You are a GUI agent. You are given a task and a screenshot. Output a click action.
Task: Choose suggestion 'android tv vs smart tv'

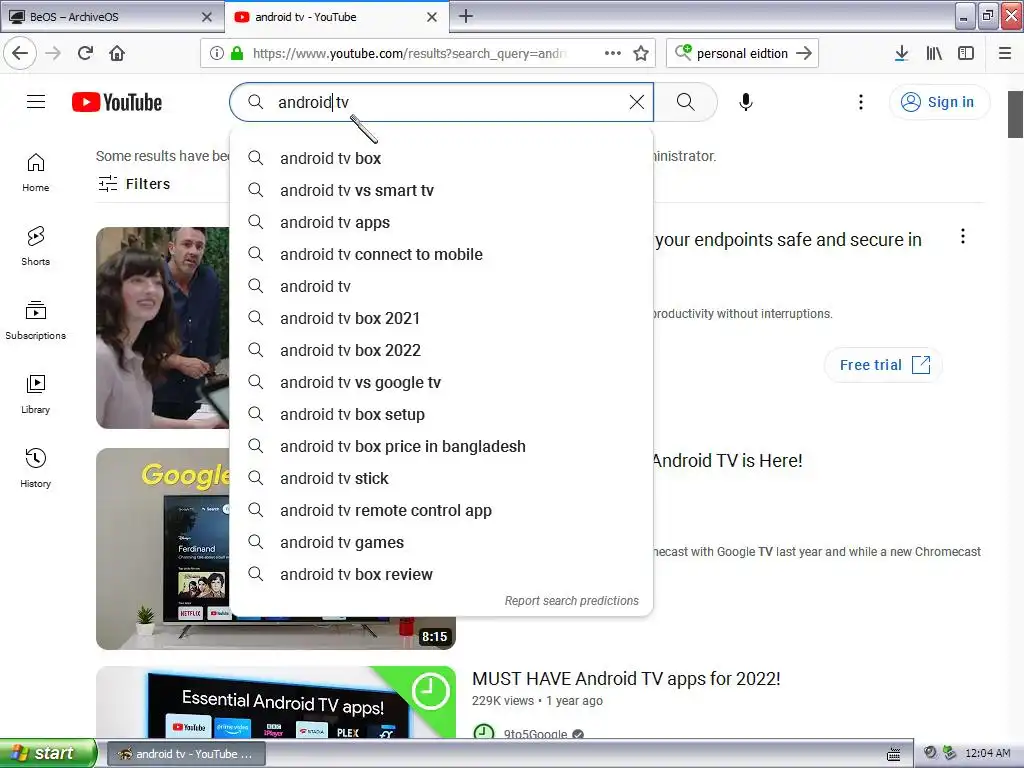coord(441,190)
